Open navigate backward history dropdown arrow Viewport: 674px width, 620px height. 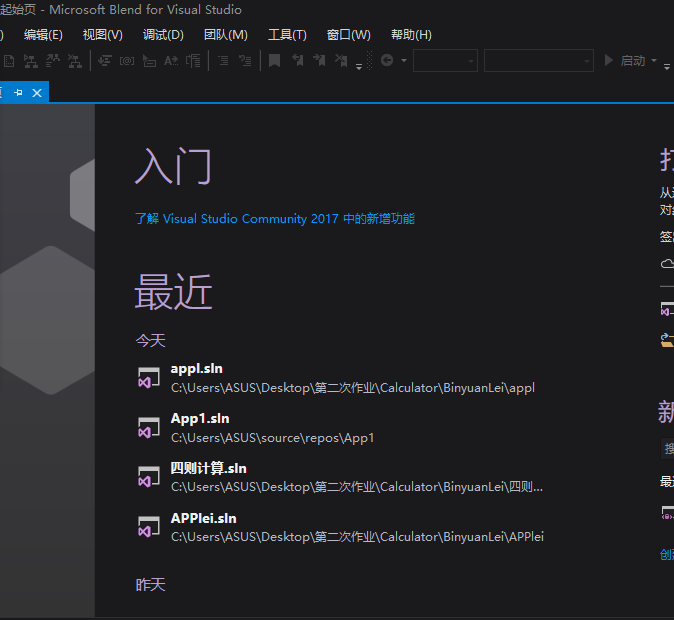[x=404, y=61]
